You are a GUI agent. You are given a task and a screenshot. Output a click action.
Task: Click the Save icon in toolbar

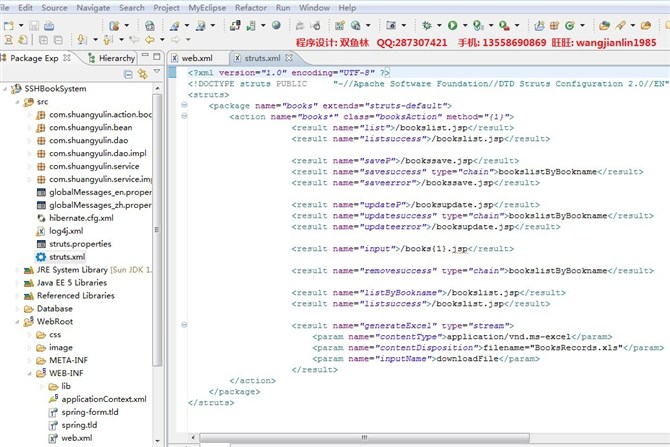tap(34, 26)
